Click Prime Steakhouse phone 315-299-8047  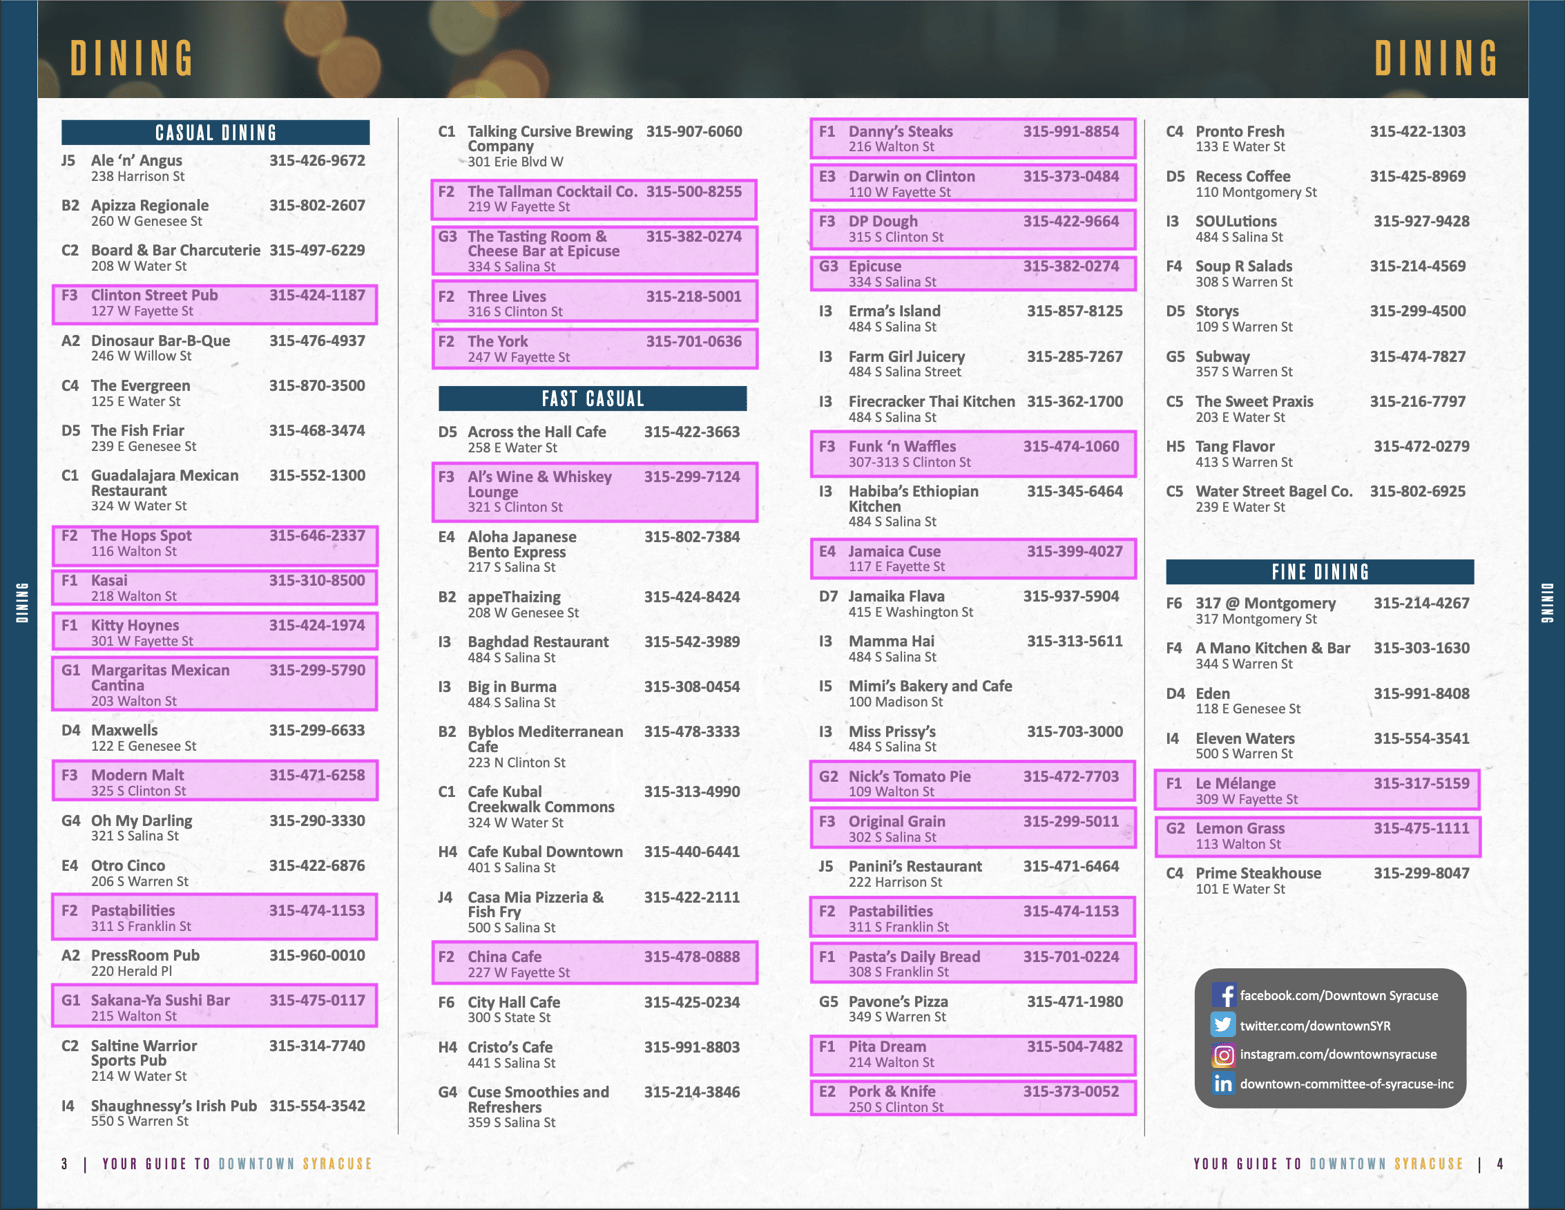(x=1421, y=873)
